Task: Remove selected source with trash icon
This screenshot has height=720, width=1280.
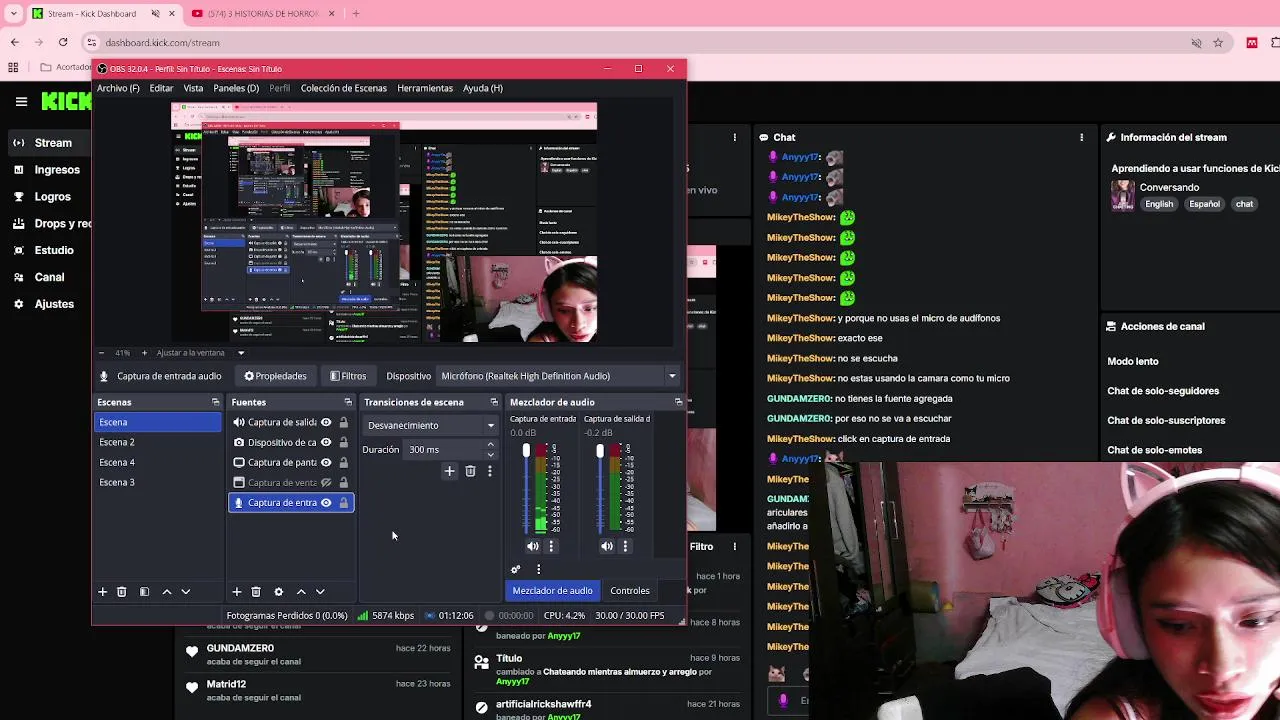Action: (256, 592)
